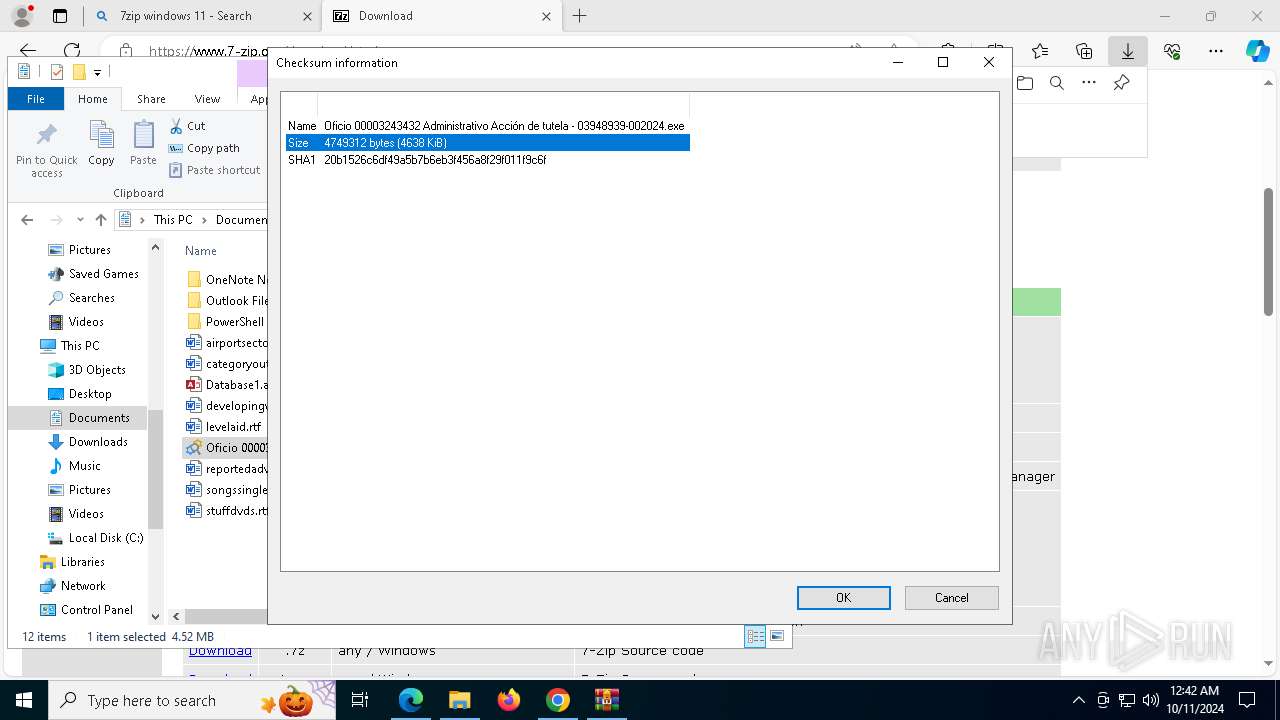Open the recent locations dropdown in Explorer
This screenshot has width=1280, height=720.
(x=78, y=220)
